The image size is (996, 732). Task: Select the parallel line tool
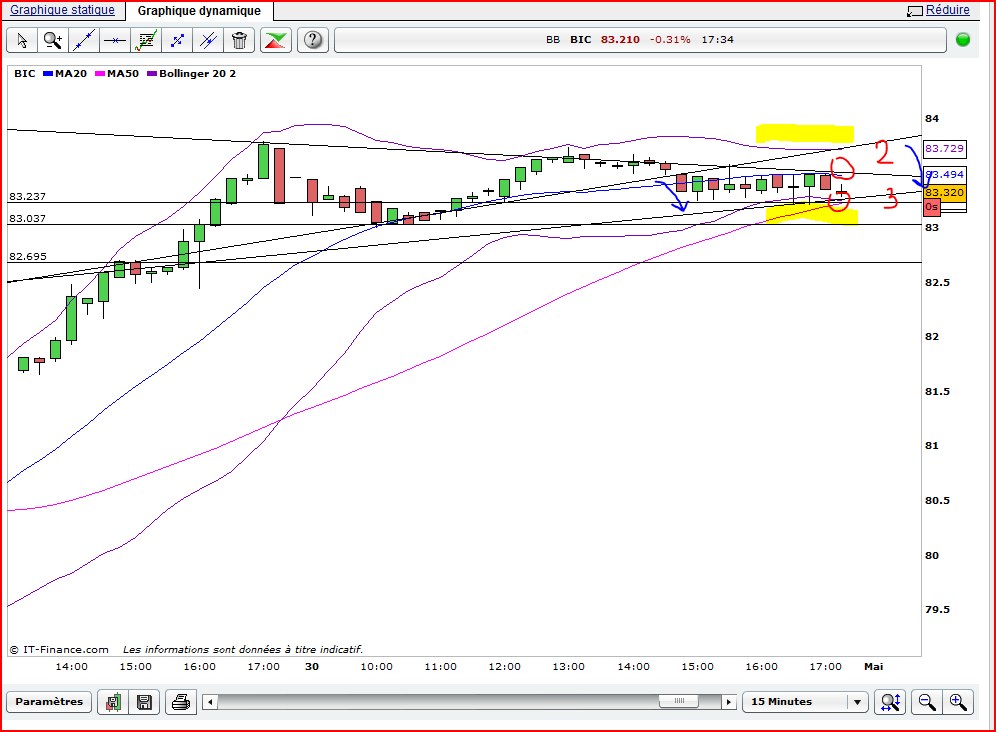coord(208,40)
